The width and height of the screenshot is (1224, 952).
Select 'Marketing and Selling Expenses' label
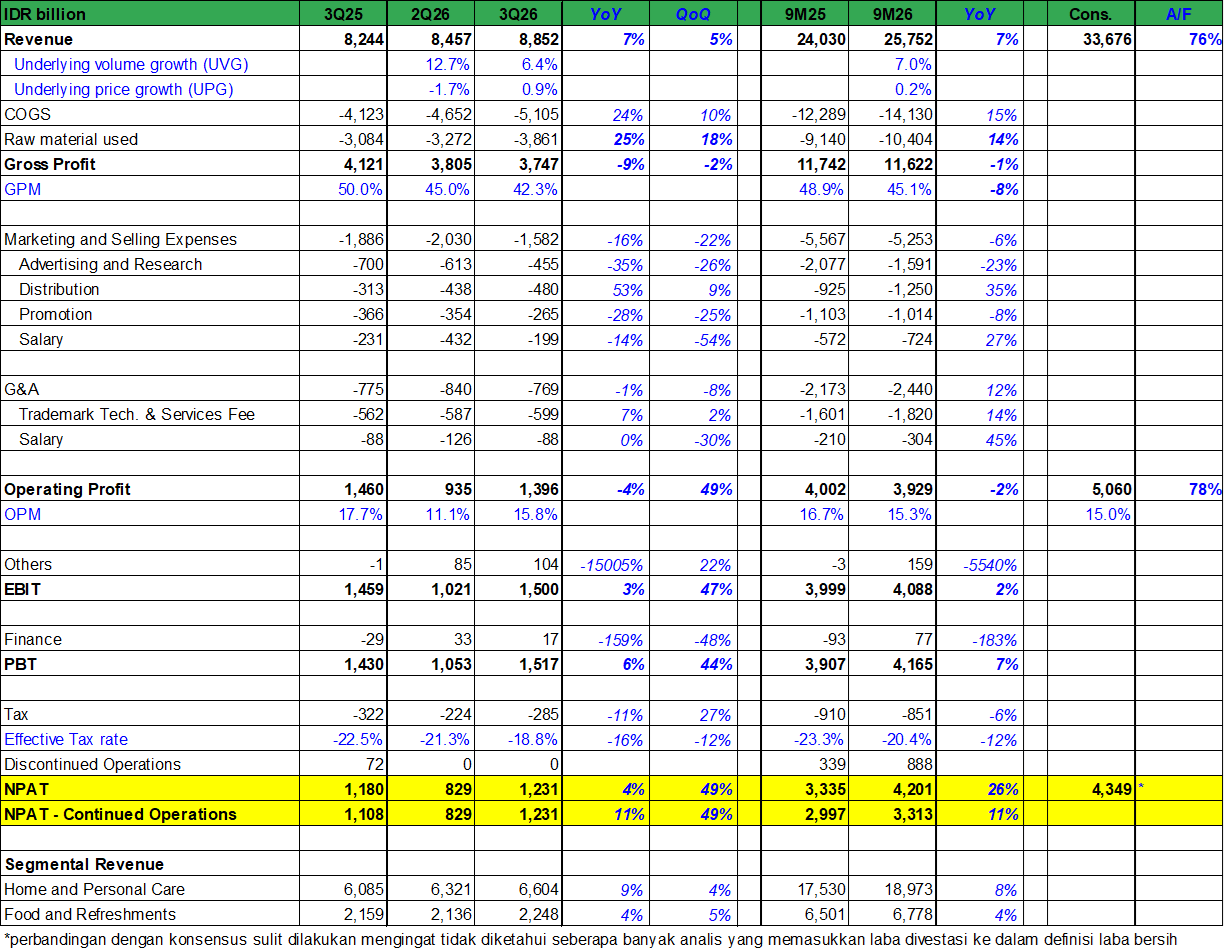(x=121, y=239)
